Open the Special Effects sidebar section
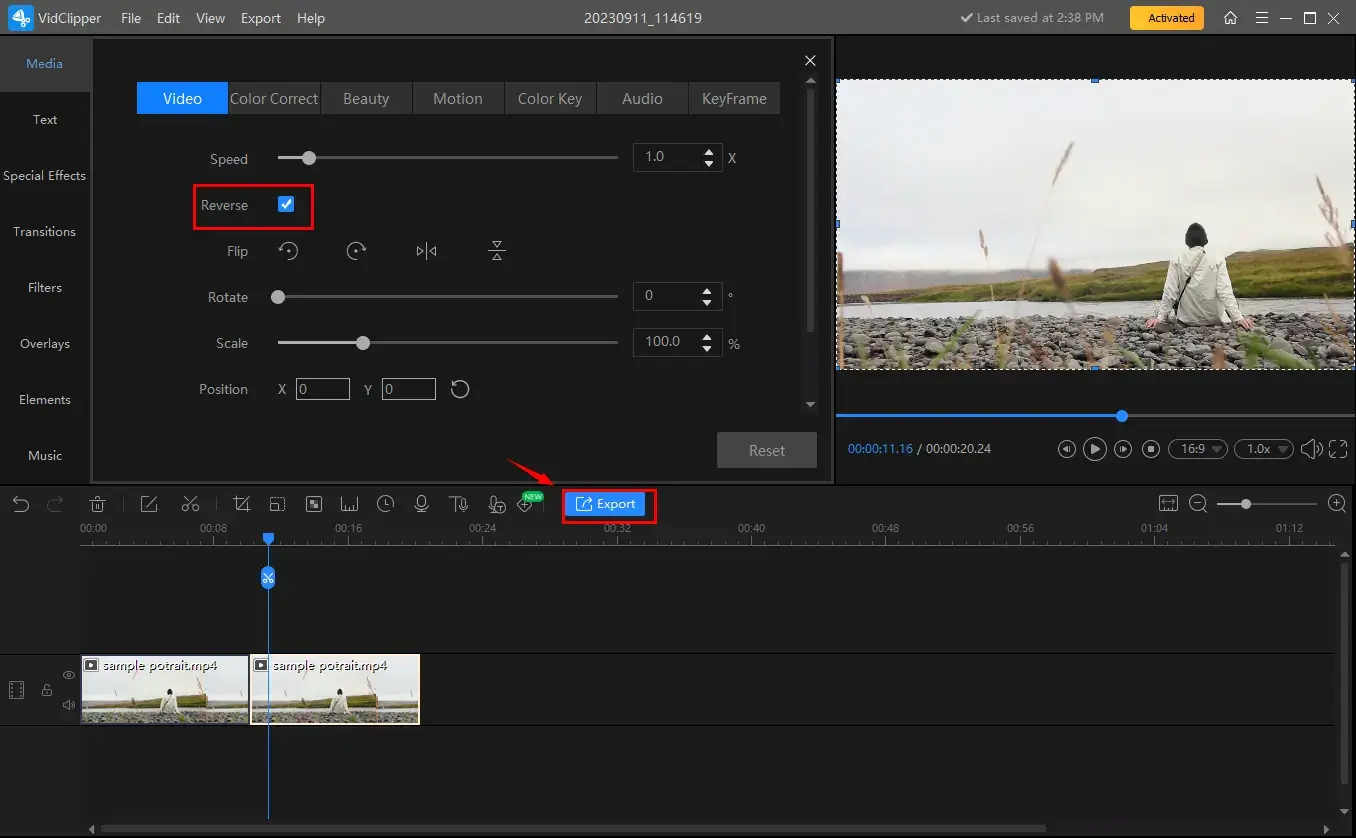 click(45, 175)
